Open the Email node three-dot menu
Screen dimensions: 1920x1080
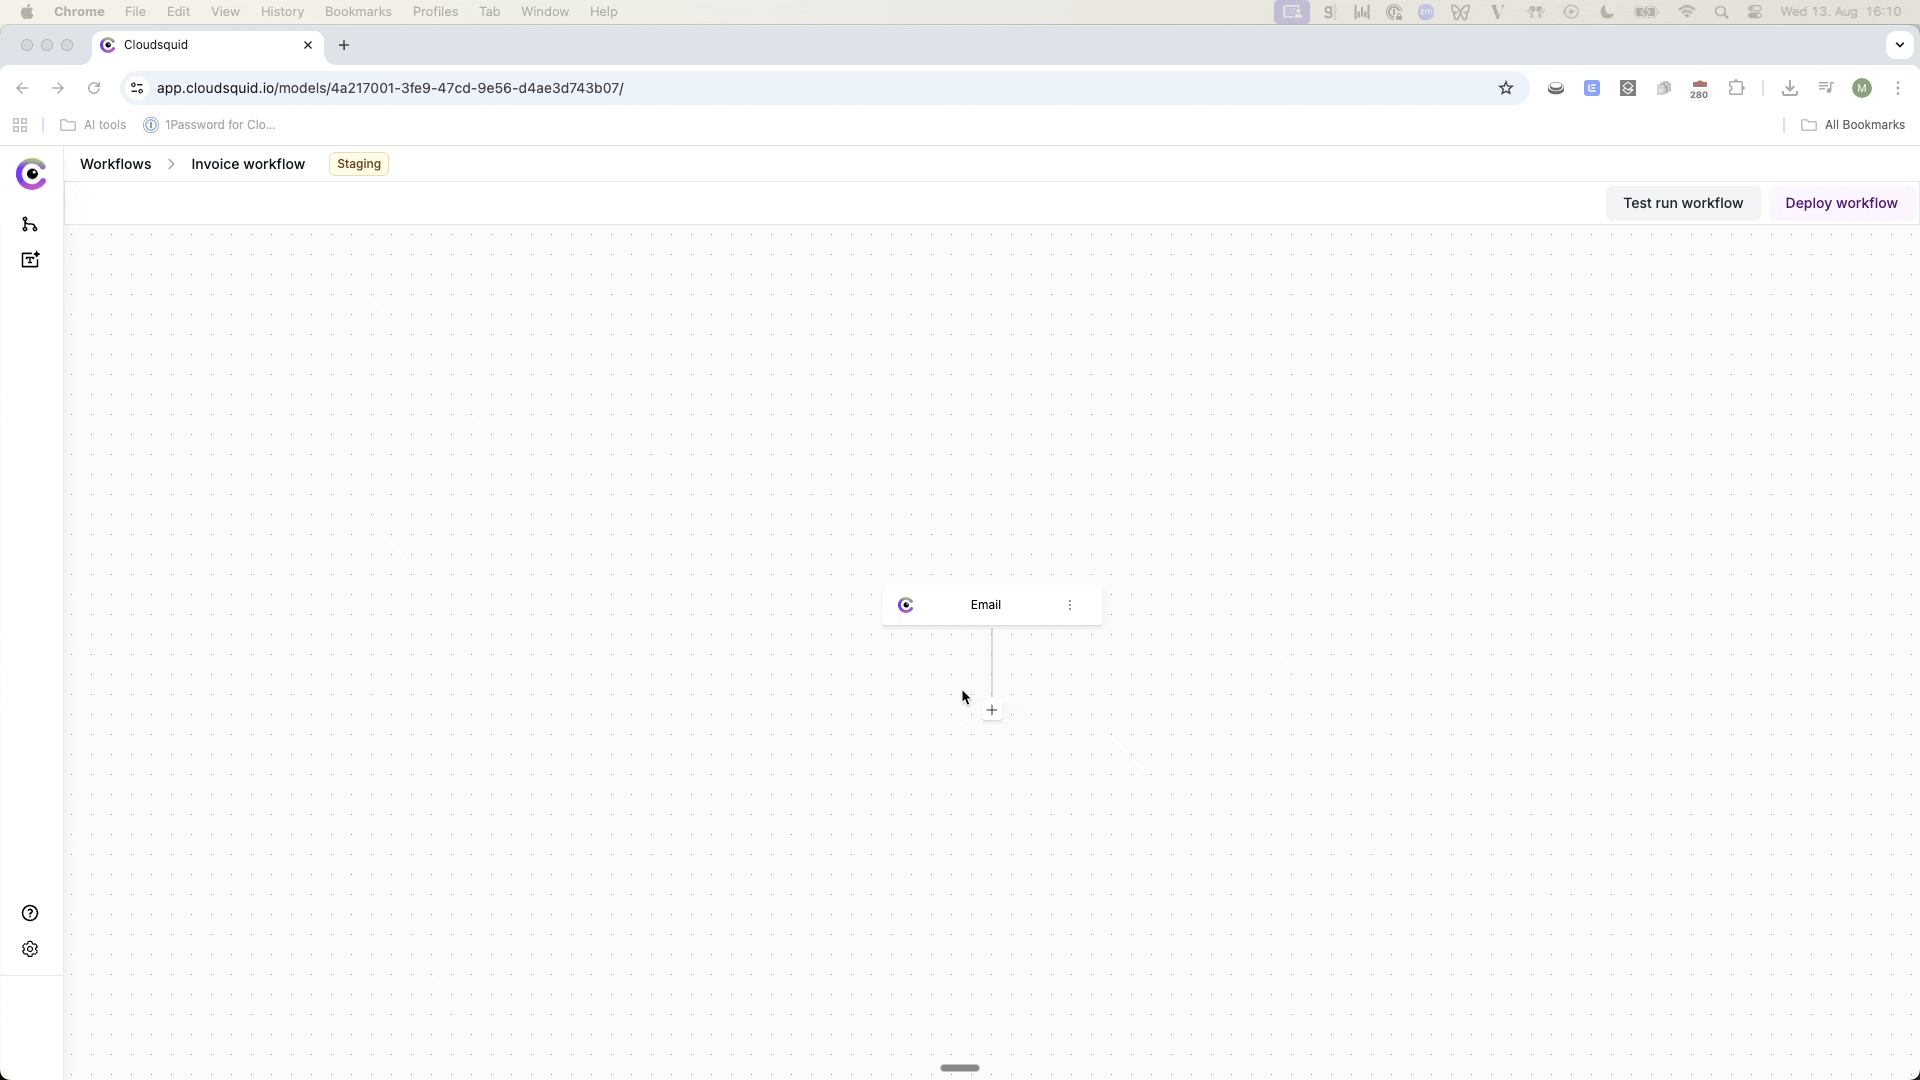1070,605
